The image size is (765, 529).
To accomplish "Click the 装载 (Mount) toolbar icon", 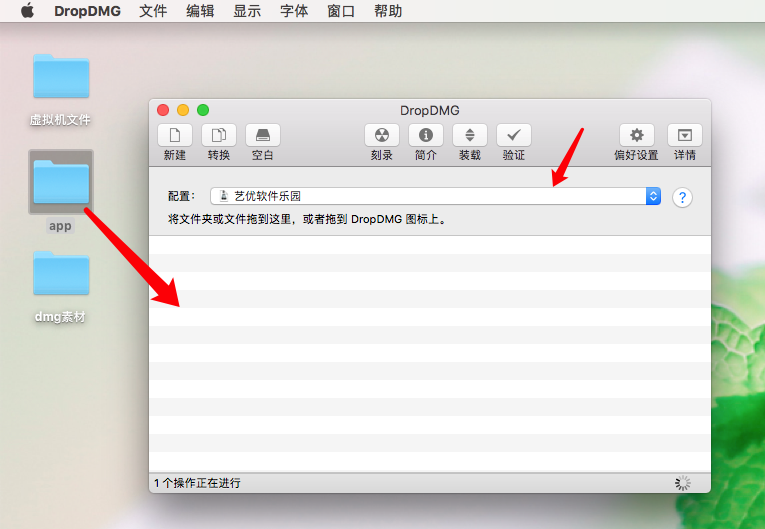I will (x=469, y=135).
